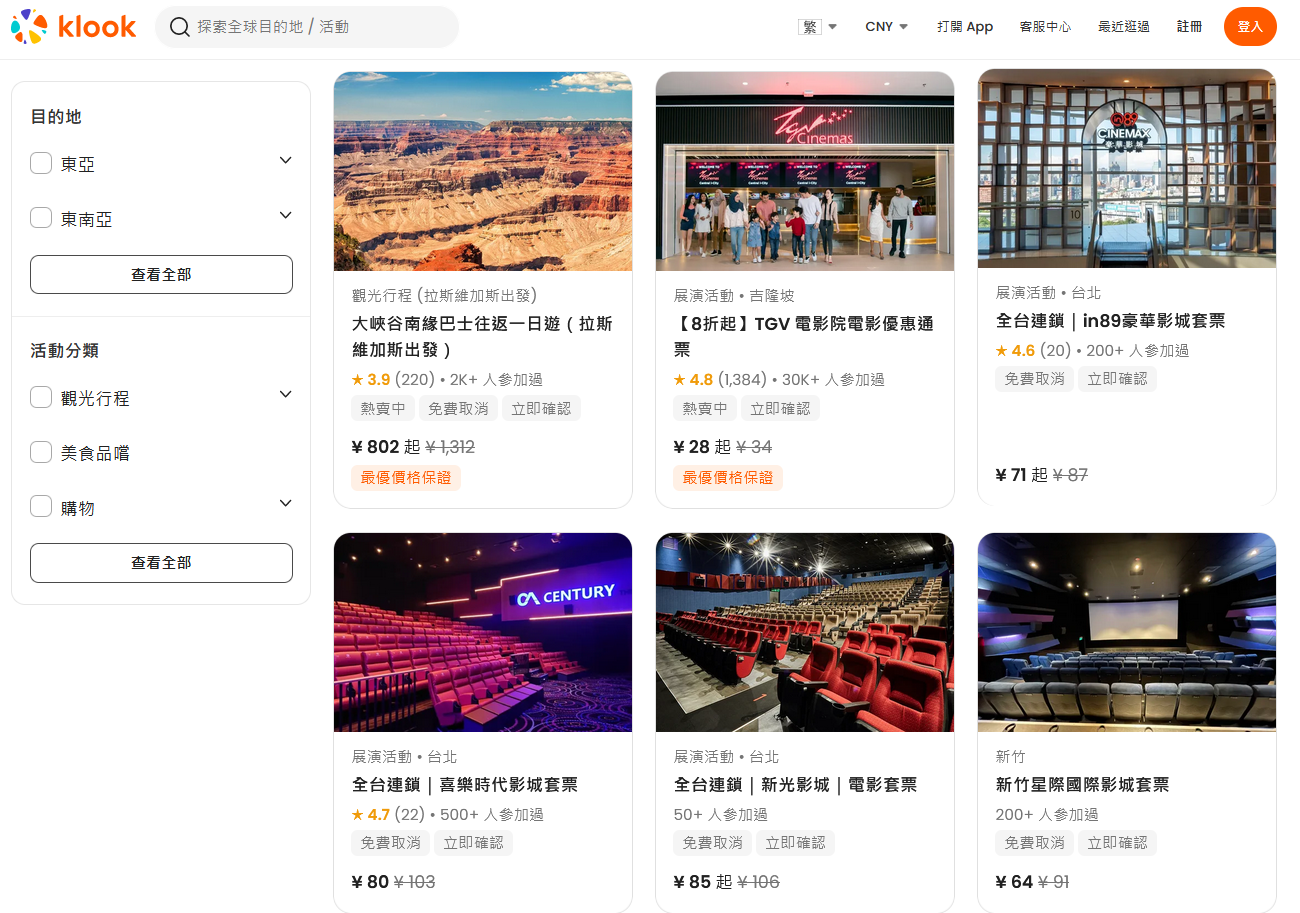Screen dimensions: 1300x913
Task: Open title 全台連鎖｜in89豪華影城套票
Action: [x=1110, y=321]
